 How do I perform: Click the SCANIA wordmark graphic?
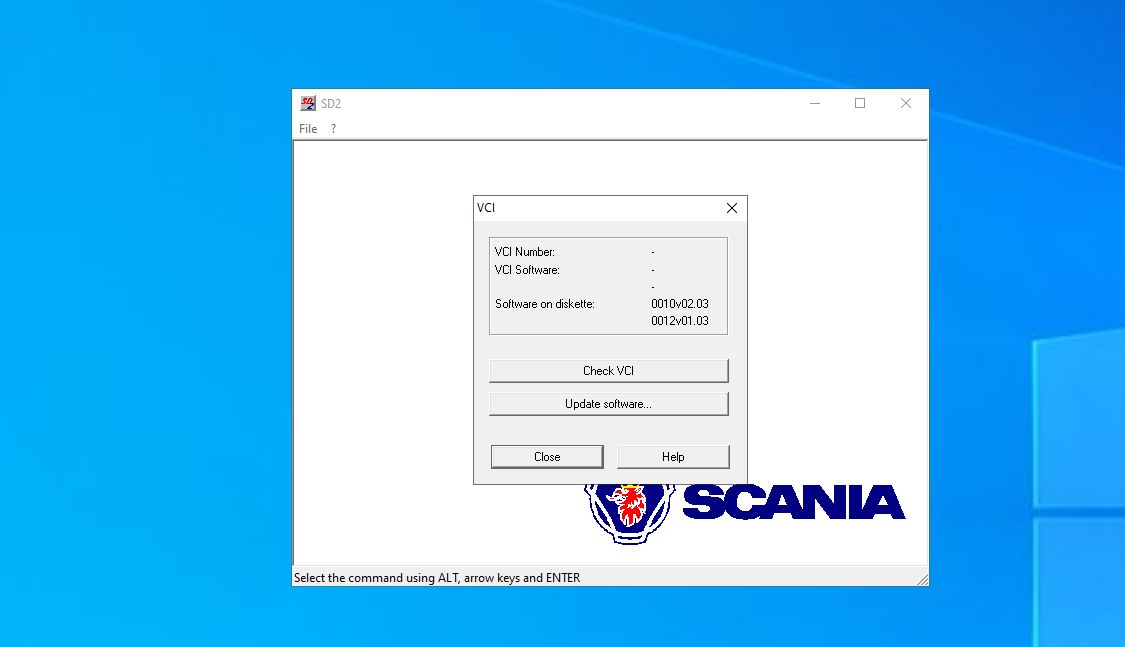pyautogui.click(x=795, y=503)
